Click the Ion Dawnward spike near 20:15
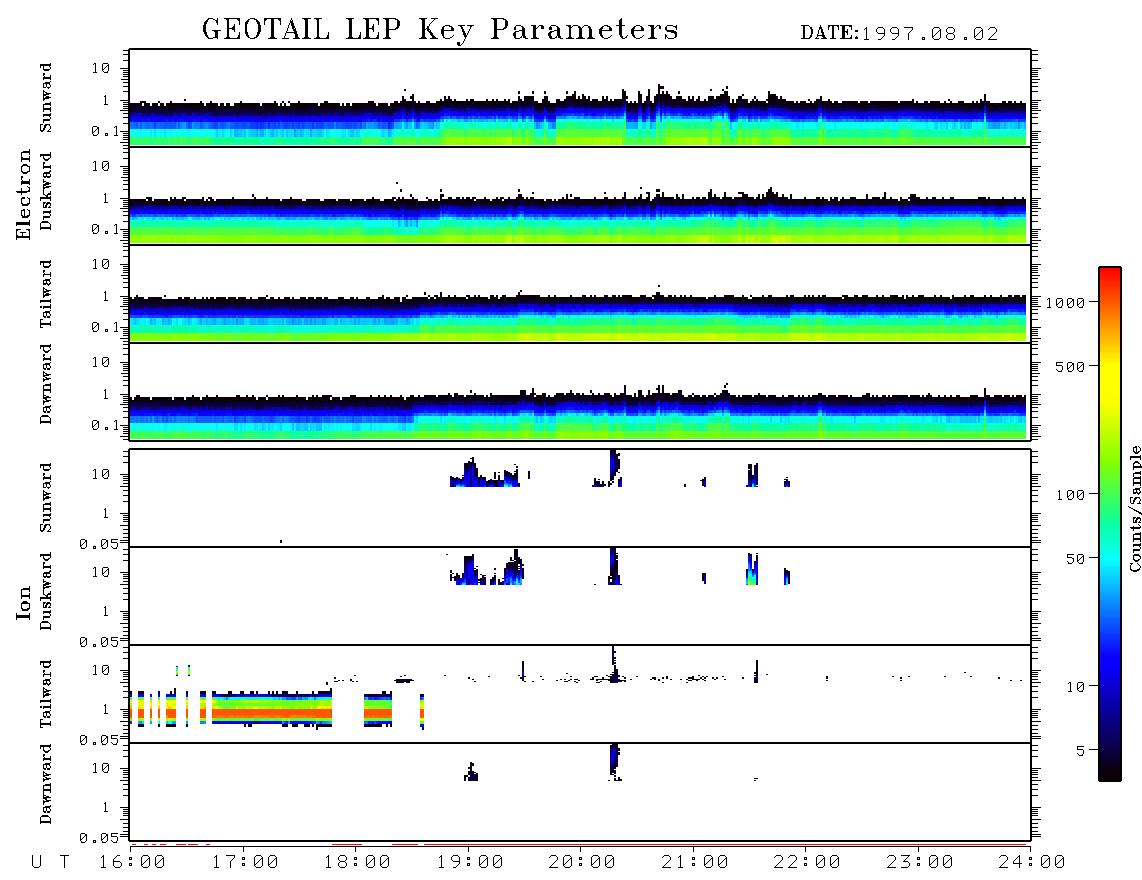Viewport: 1142px width, 880px height. (615, 761)
